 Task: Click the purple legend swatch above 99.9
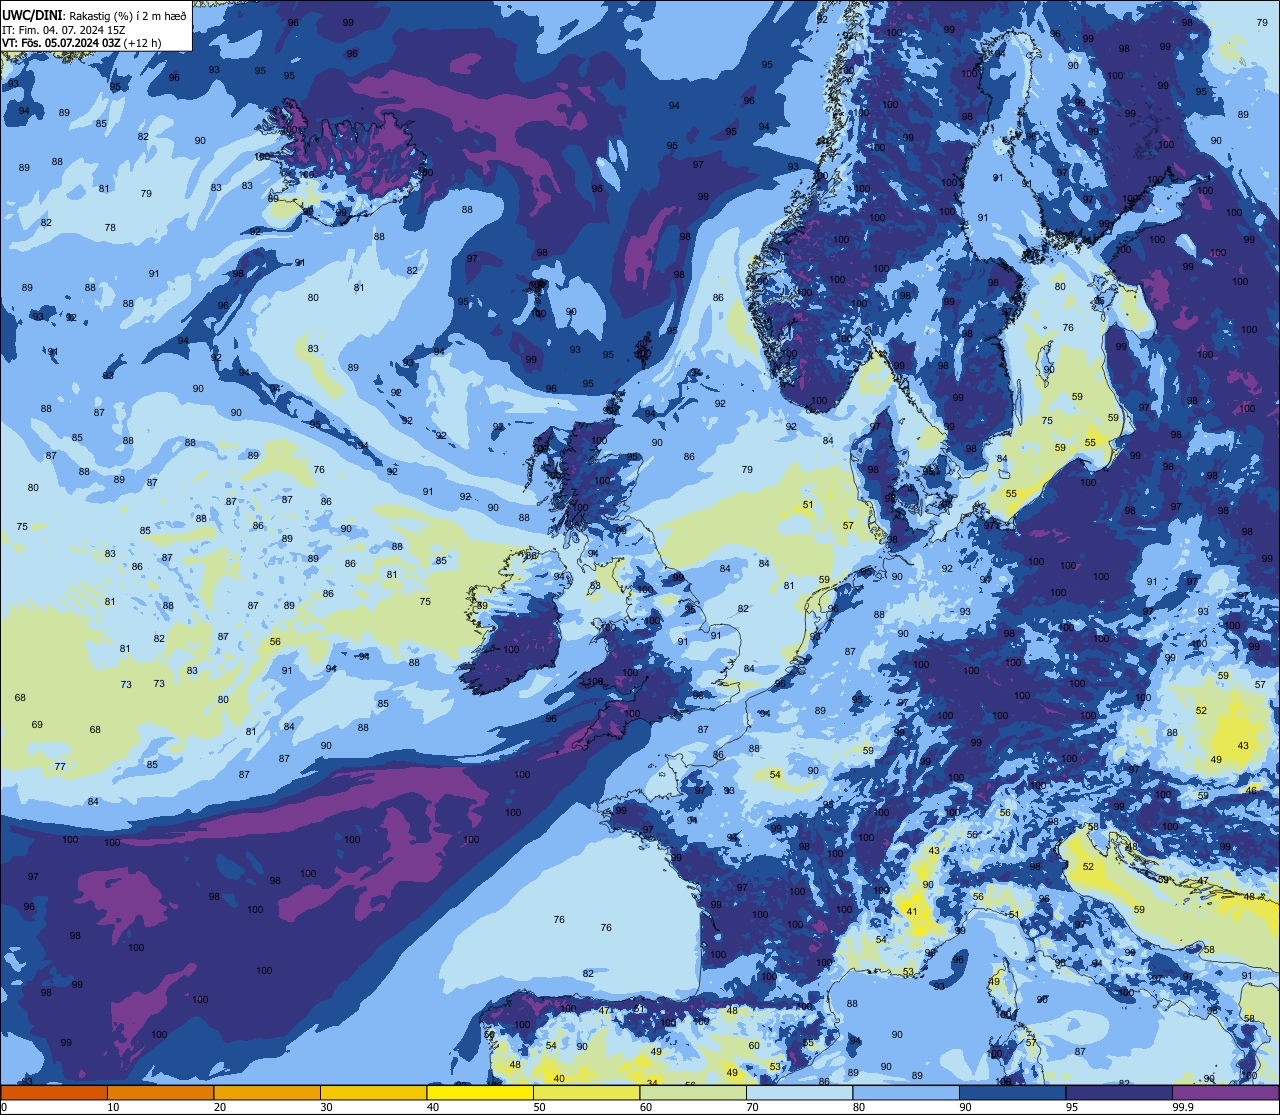1226,1092
